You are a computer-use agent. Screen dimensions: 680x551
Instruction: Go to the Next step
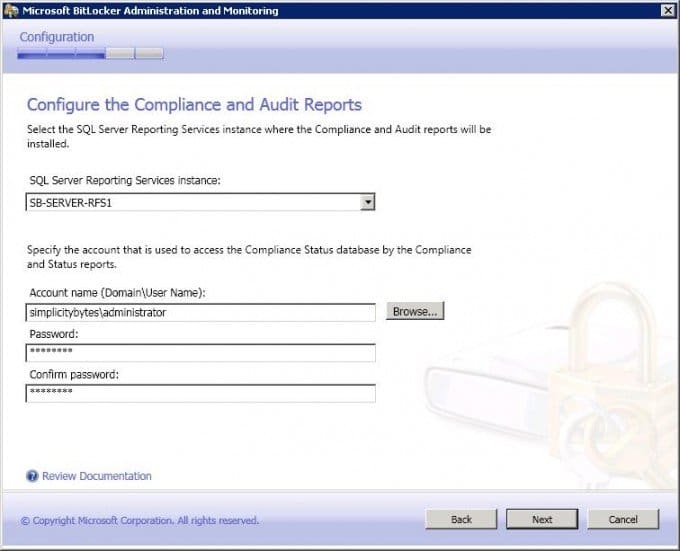pos(542,519)
